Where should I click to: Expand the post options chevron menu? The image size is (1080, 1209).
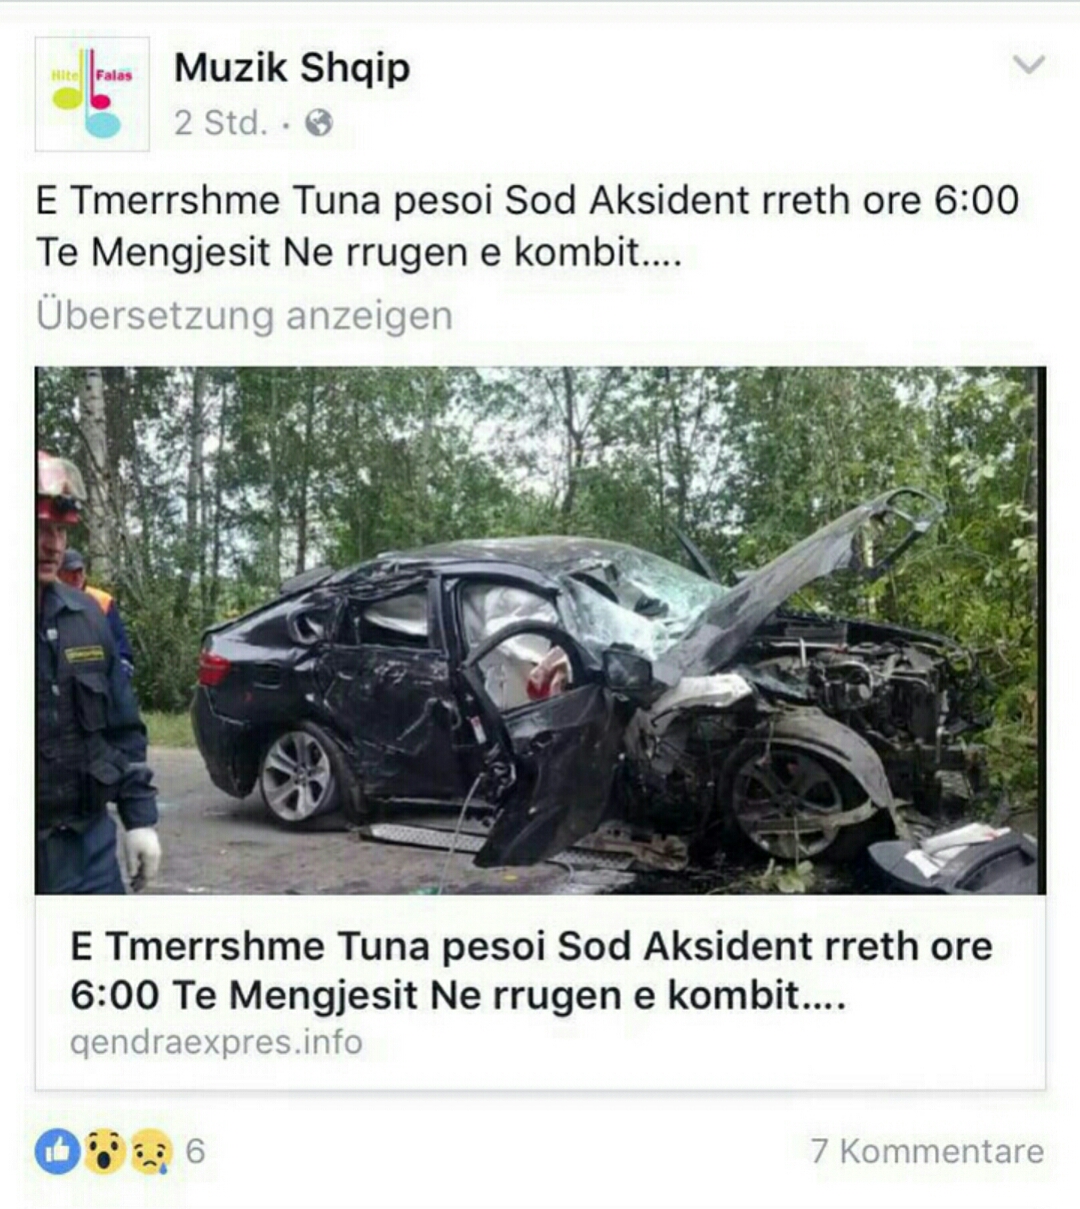click(x=1028, y=65)
